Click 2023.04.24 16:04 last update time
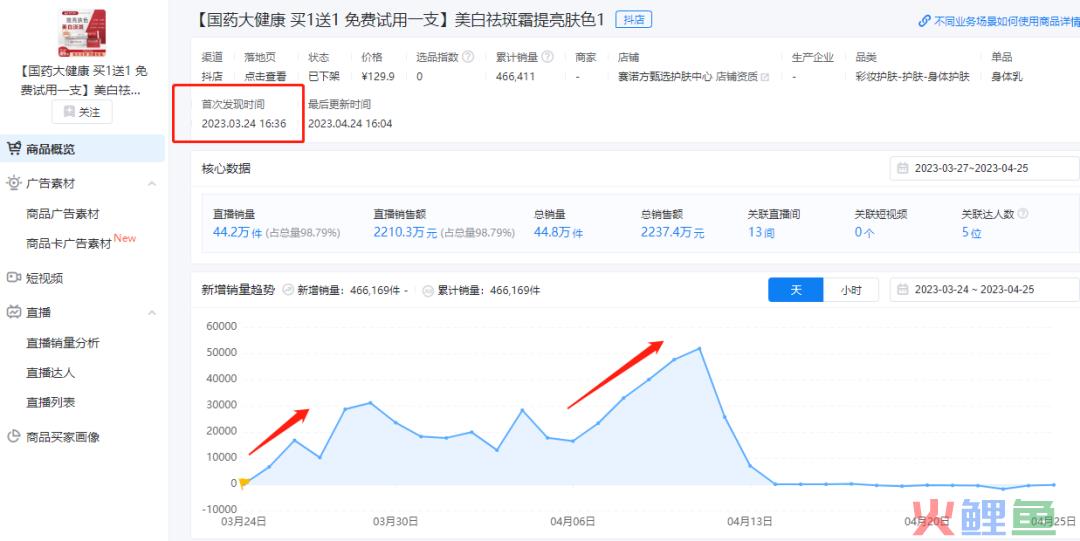 coord(350,124)
